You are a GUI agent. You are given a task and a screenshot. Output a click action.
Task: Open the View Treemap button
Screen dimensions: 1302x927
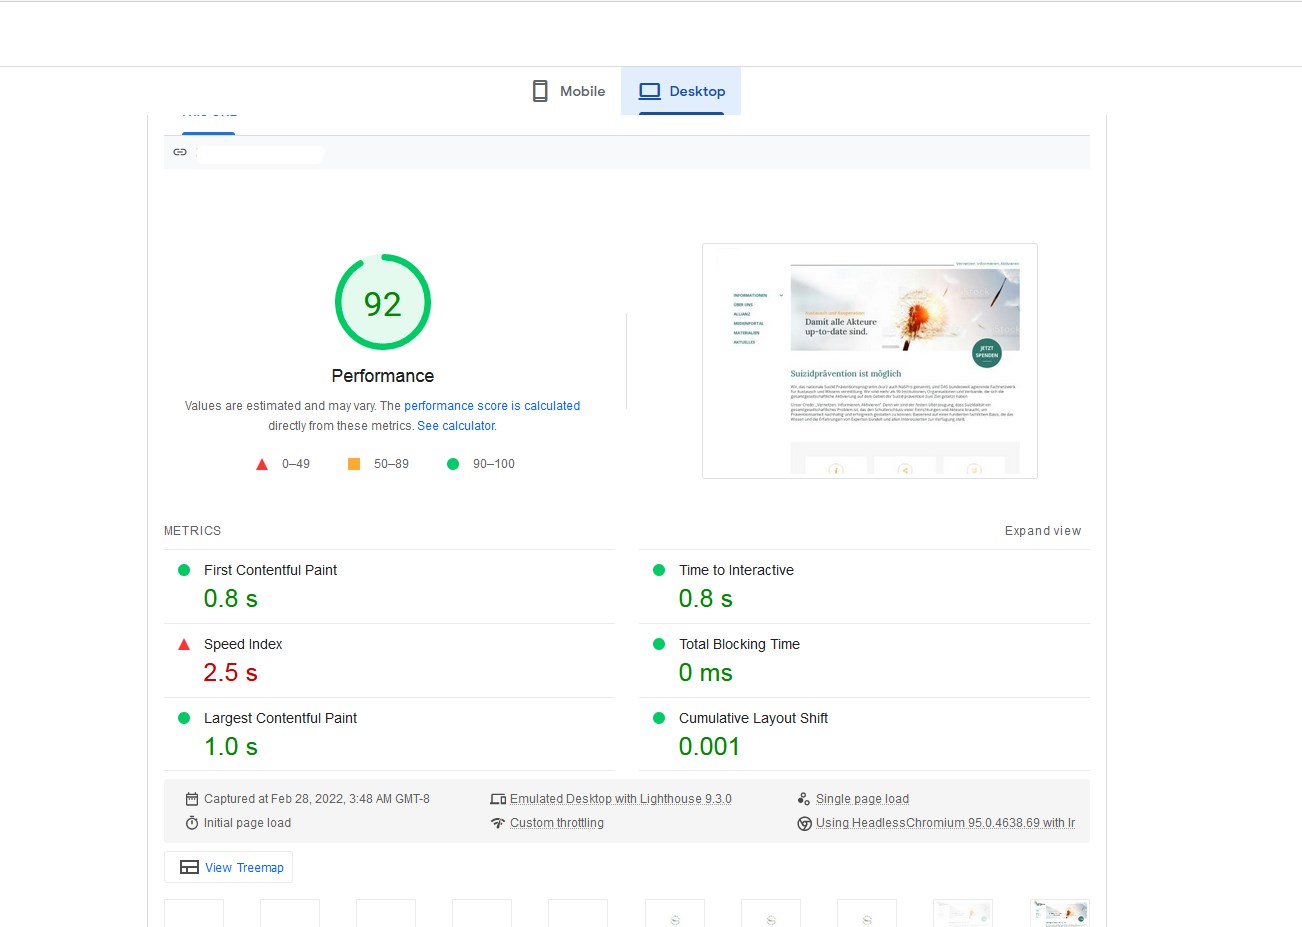[x=229, y=867]
